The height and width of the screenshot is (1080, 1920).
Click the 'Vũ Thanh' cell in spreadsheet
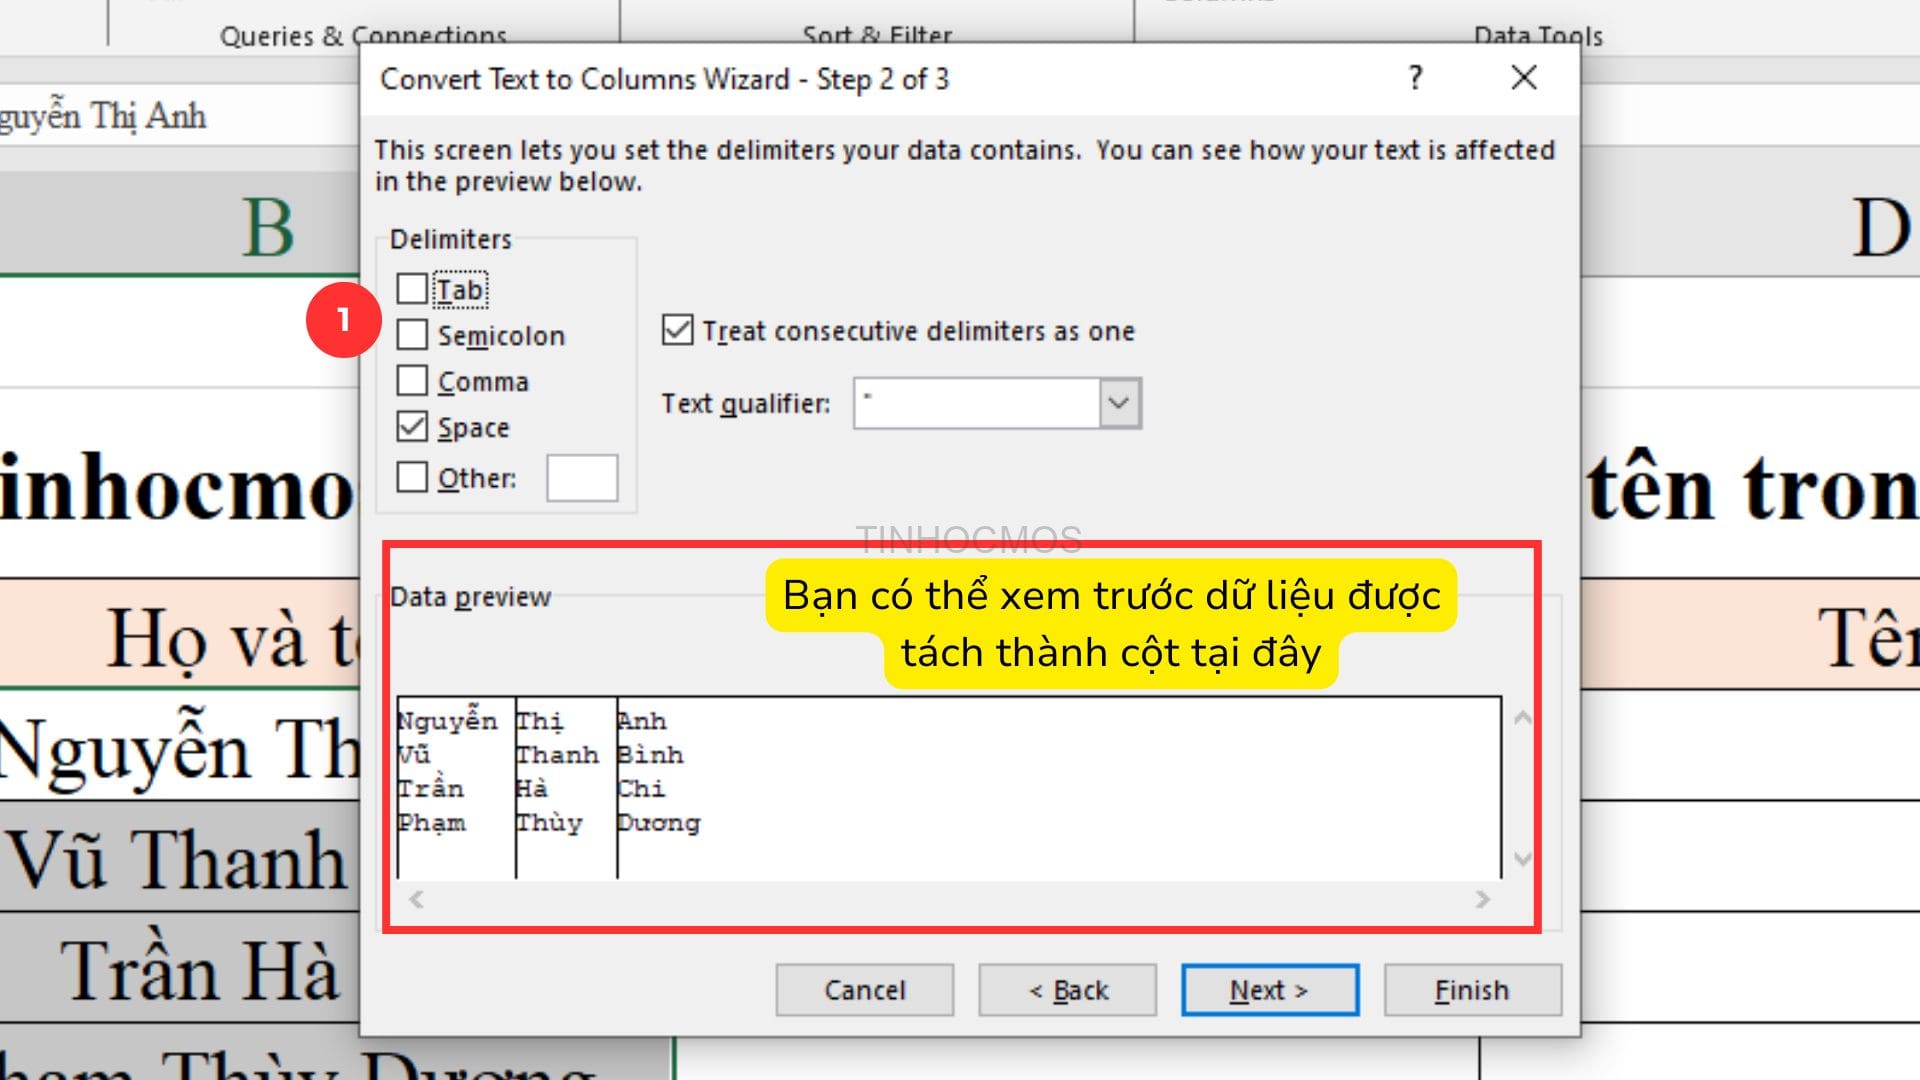180,857
